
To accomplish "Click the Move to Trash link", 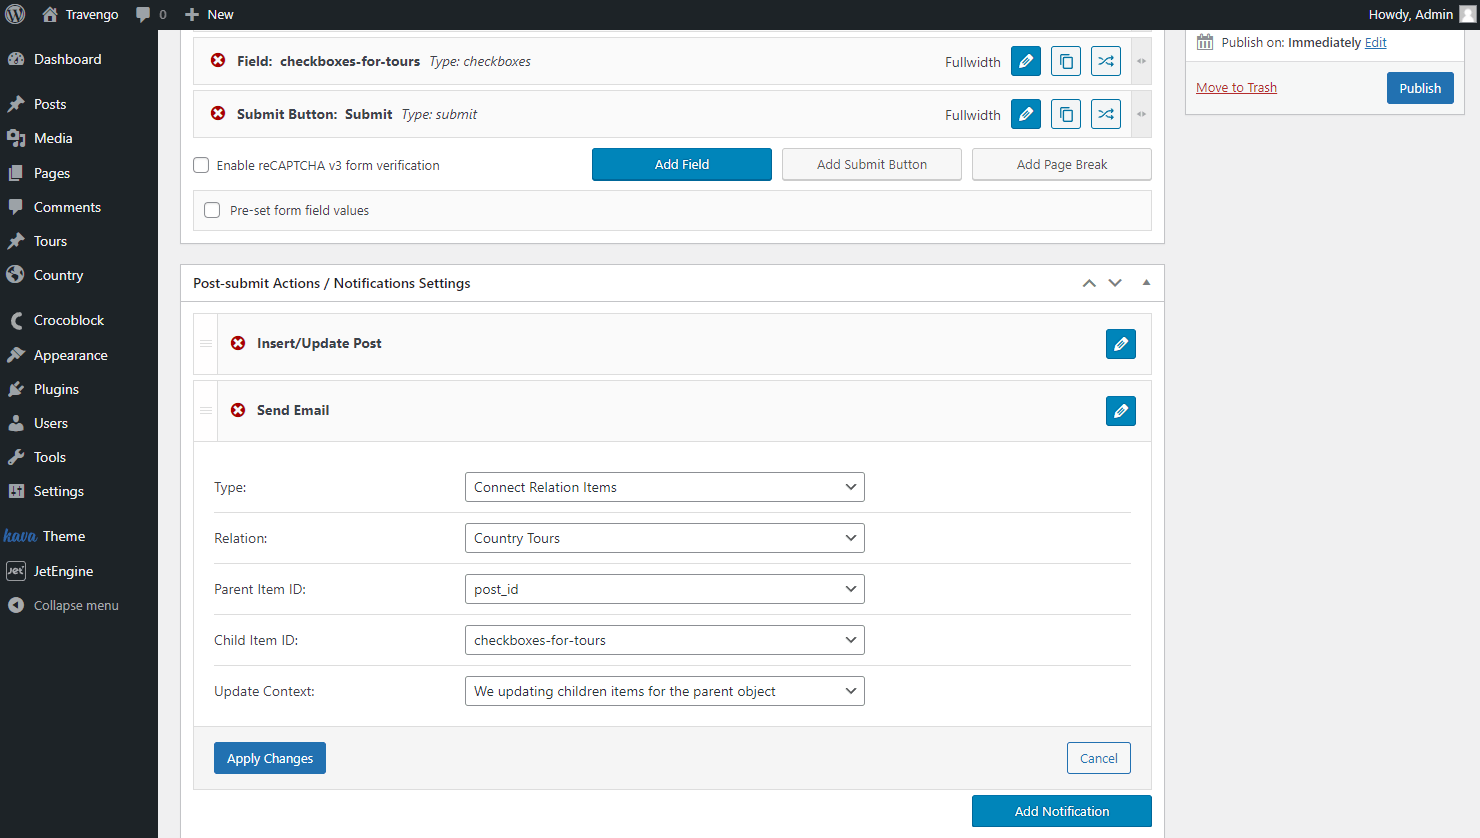I will tap(1236, 87).
